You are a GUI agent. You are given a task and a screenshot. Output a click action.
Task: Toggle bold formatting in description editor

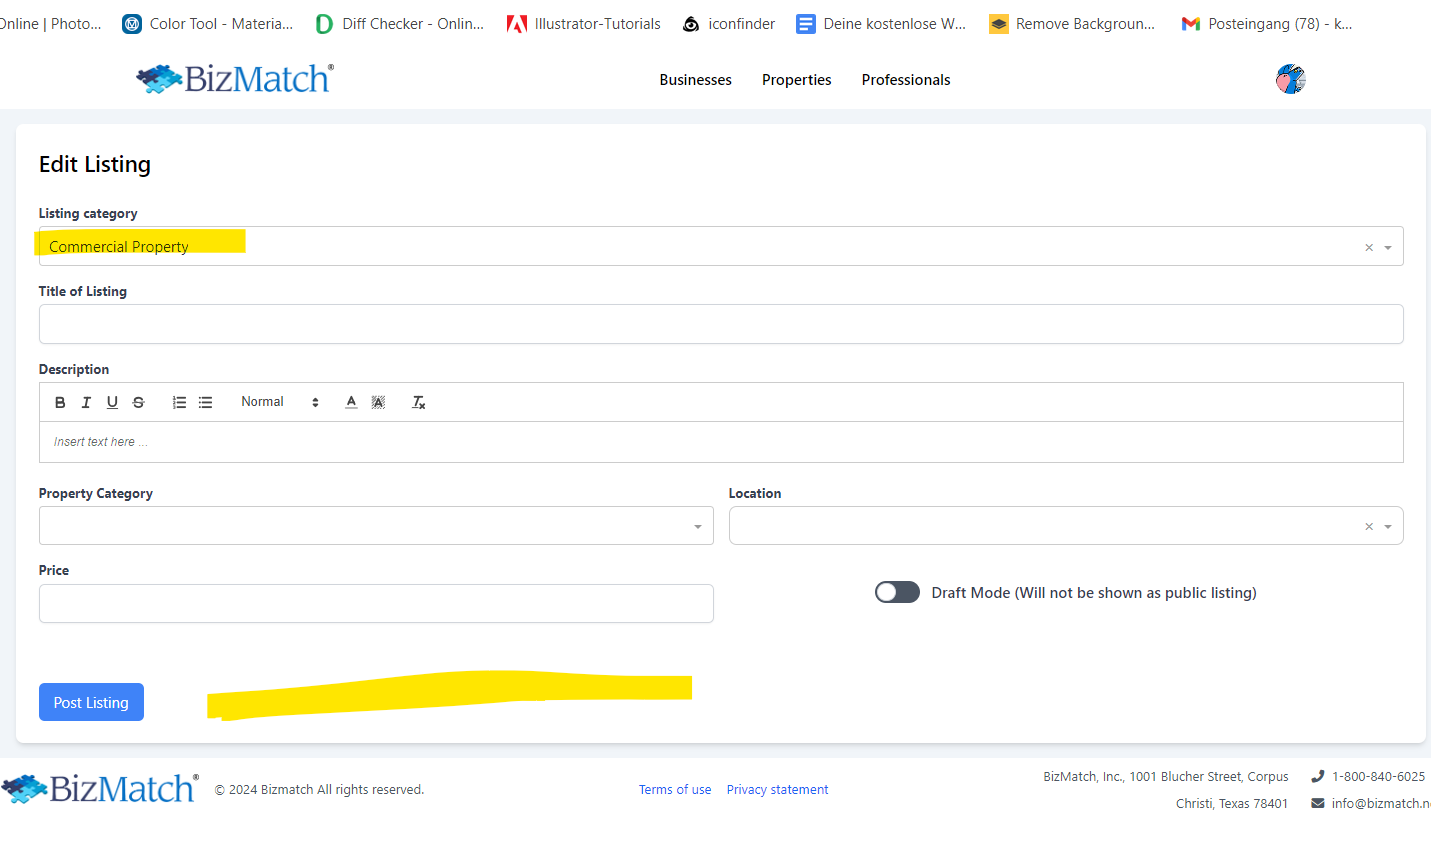(x=60, y=402)
